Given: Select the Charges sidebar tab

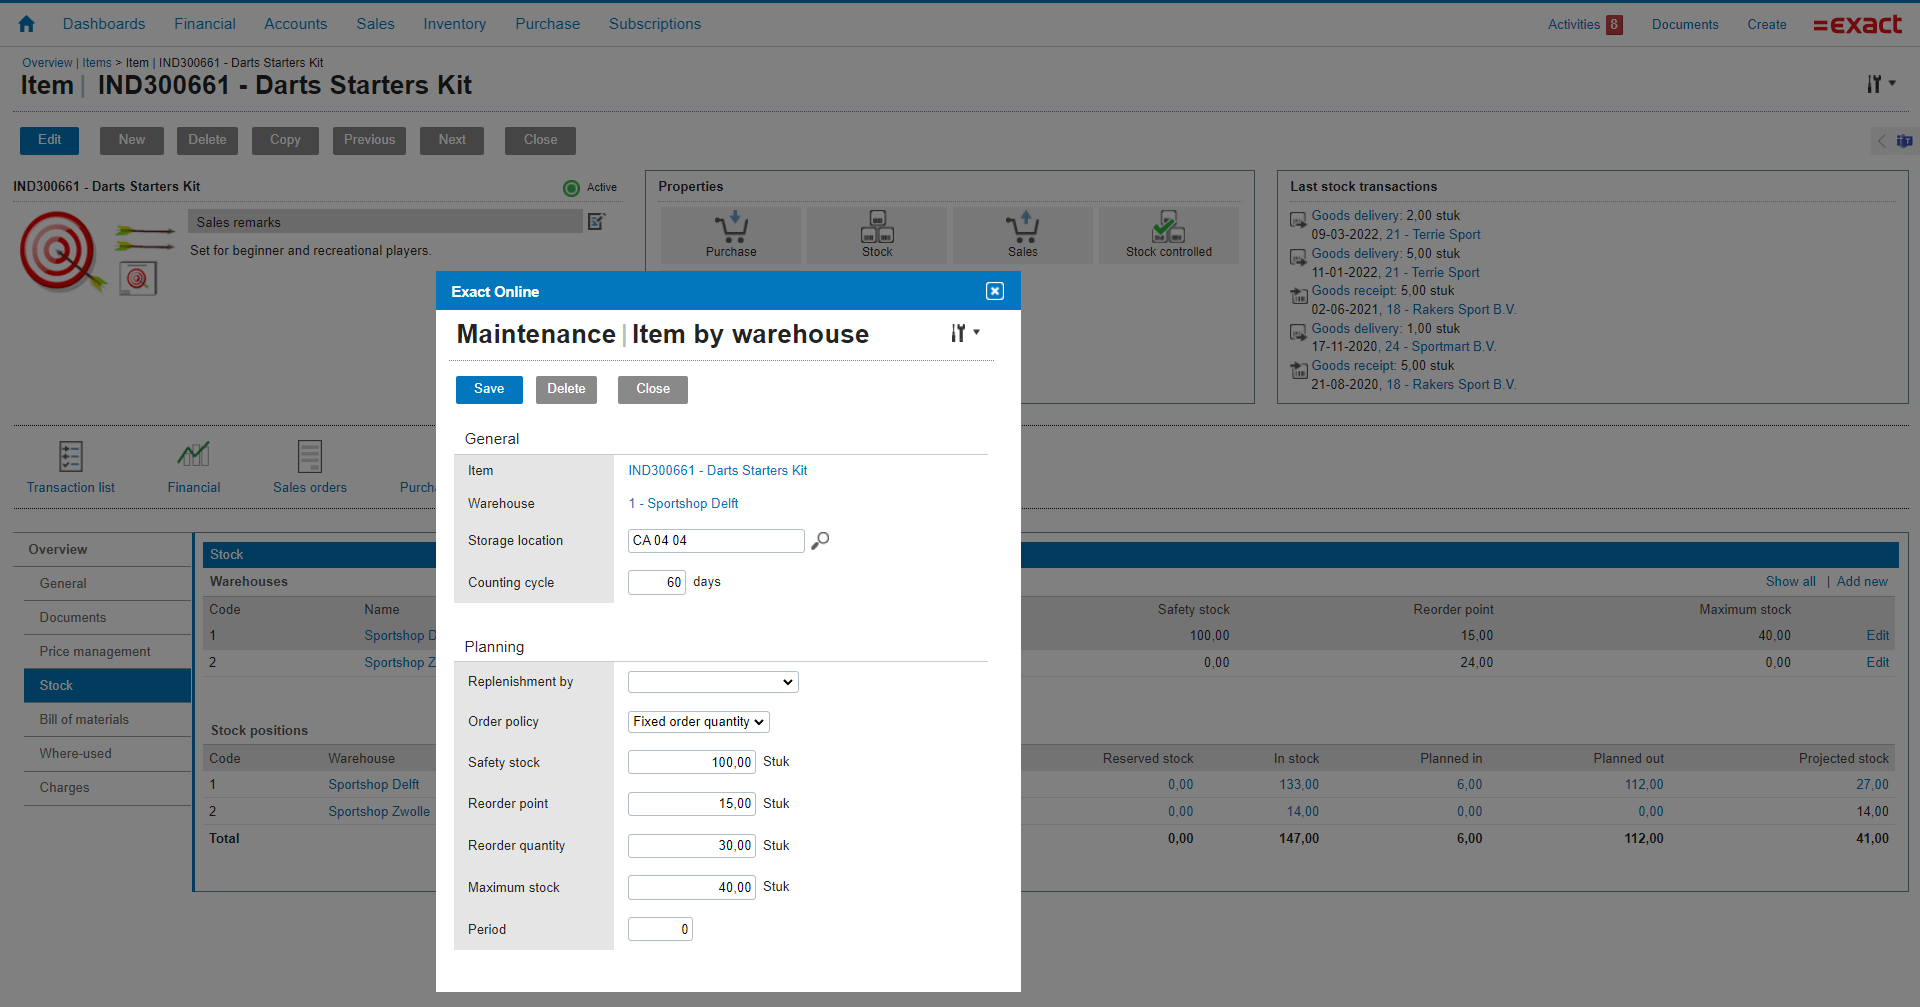Looking at the screenshot, I should click(x=107, y=788).
